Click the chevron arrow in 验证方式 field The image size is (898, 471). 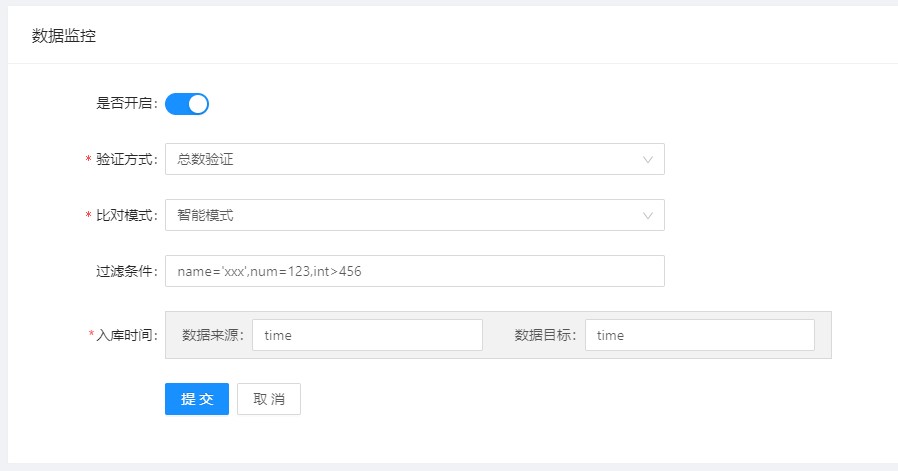(x=648, y=159)
